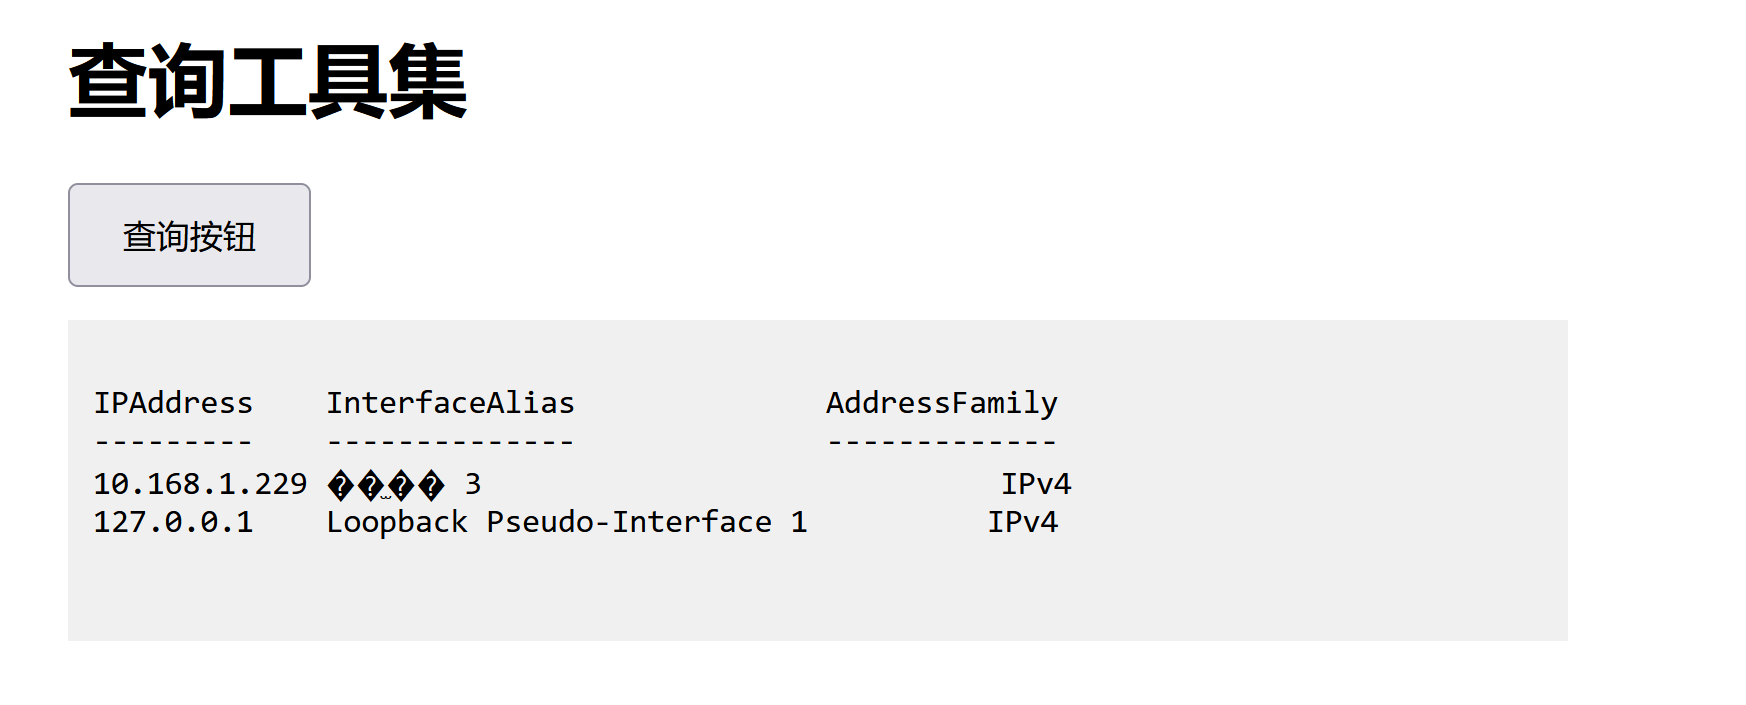
Task: Click empty space in the gray output panel
Action: pos(1300,580)
